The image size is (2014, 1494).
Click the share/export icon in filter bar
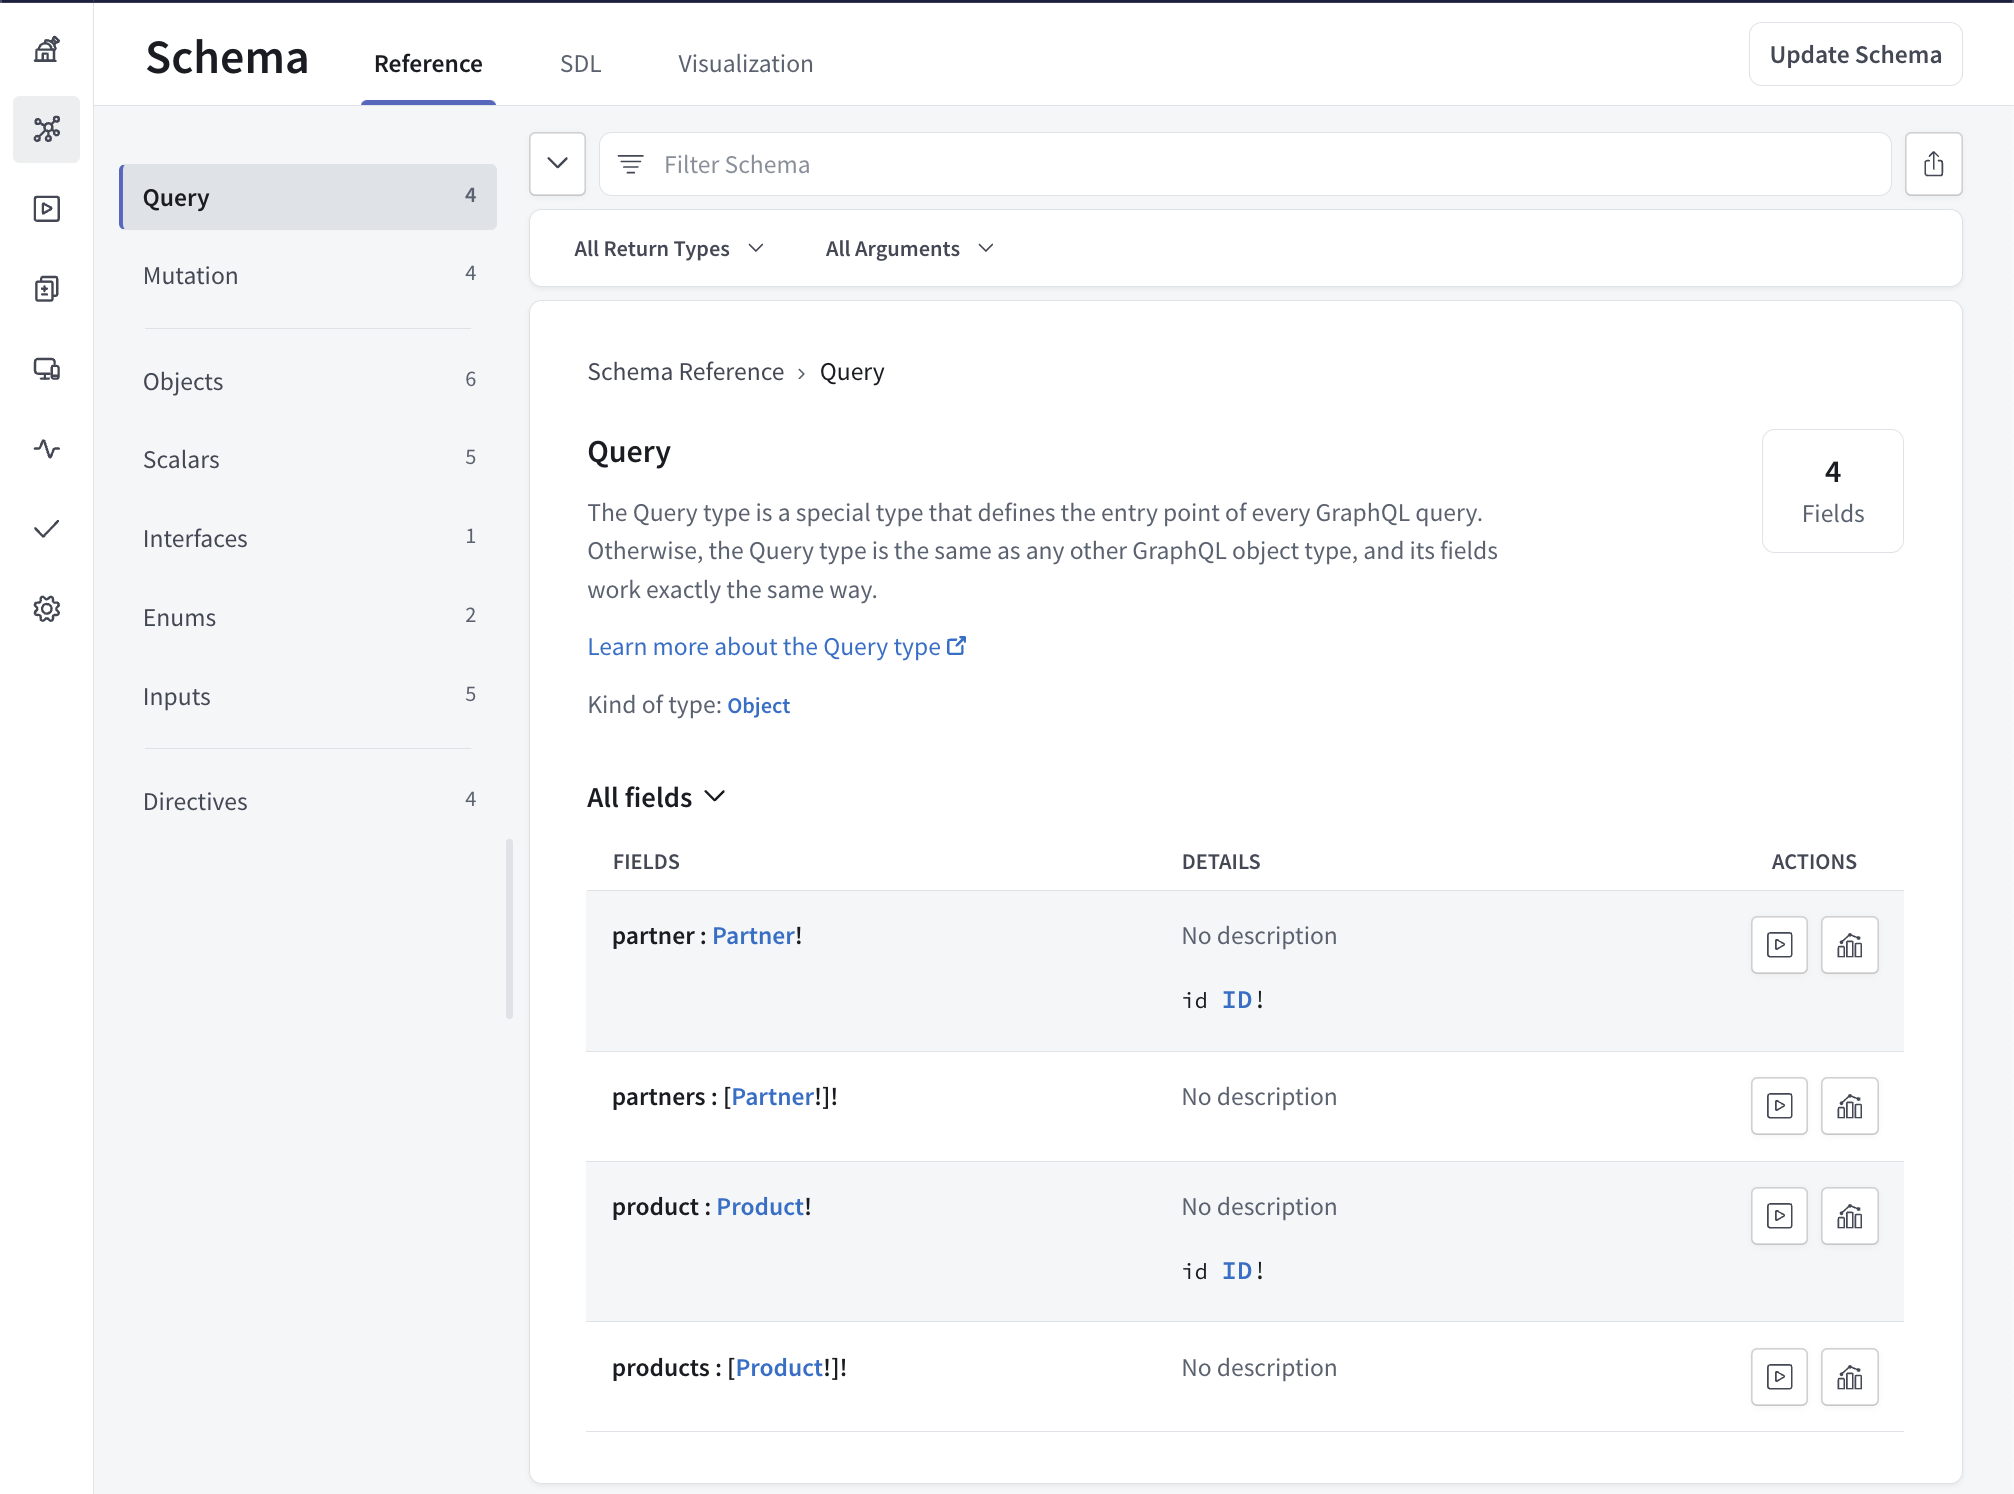(1932, 163)
